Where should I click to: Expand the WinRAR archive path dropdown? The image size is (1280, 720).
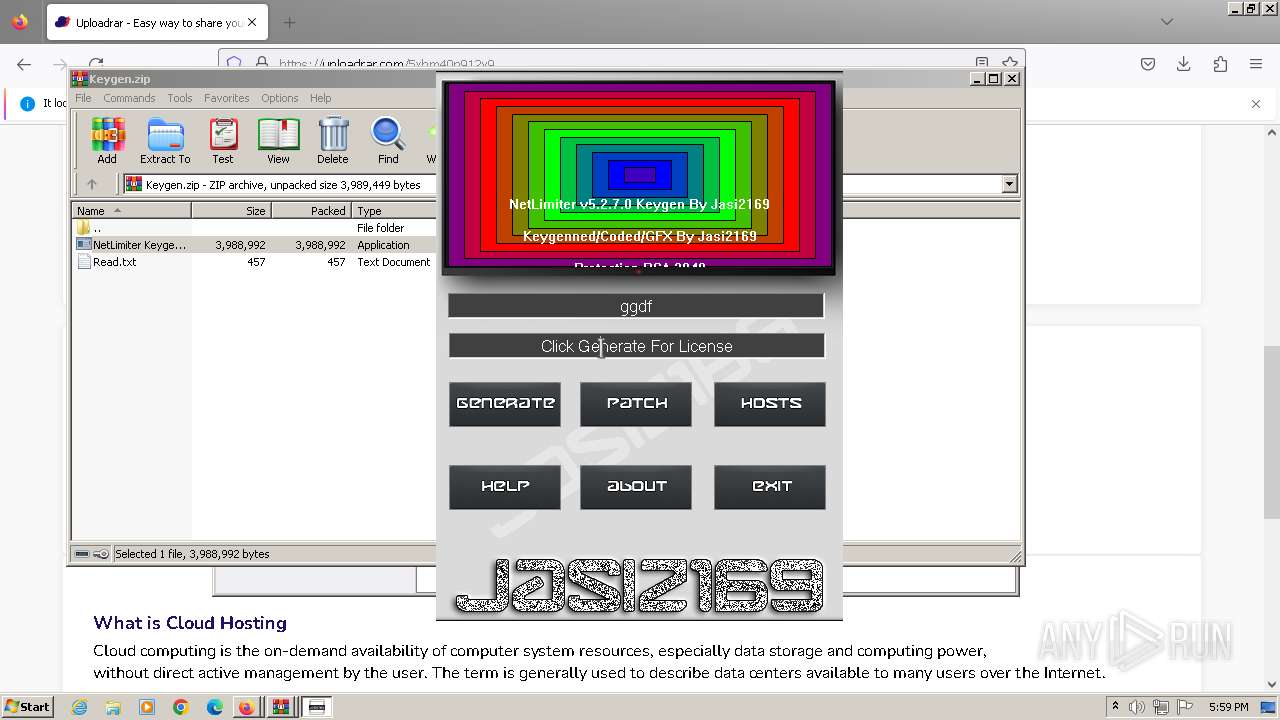pos(1009,184)
